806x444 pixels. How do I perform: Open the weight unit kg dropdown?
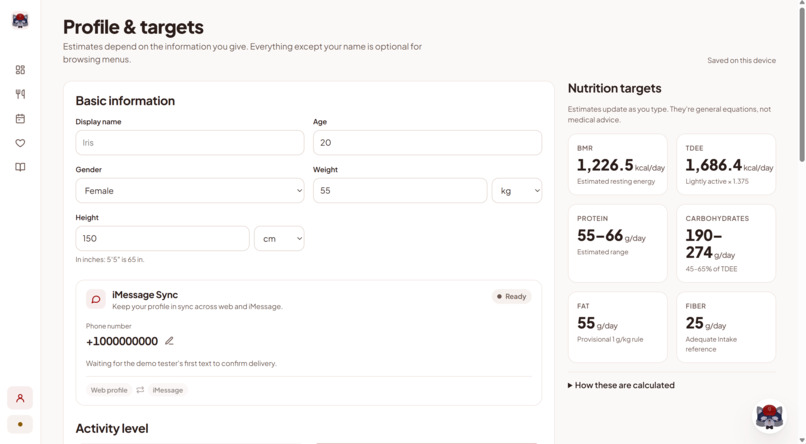click(x=517, y=191)
